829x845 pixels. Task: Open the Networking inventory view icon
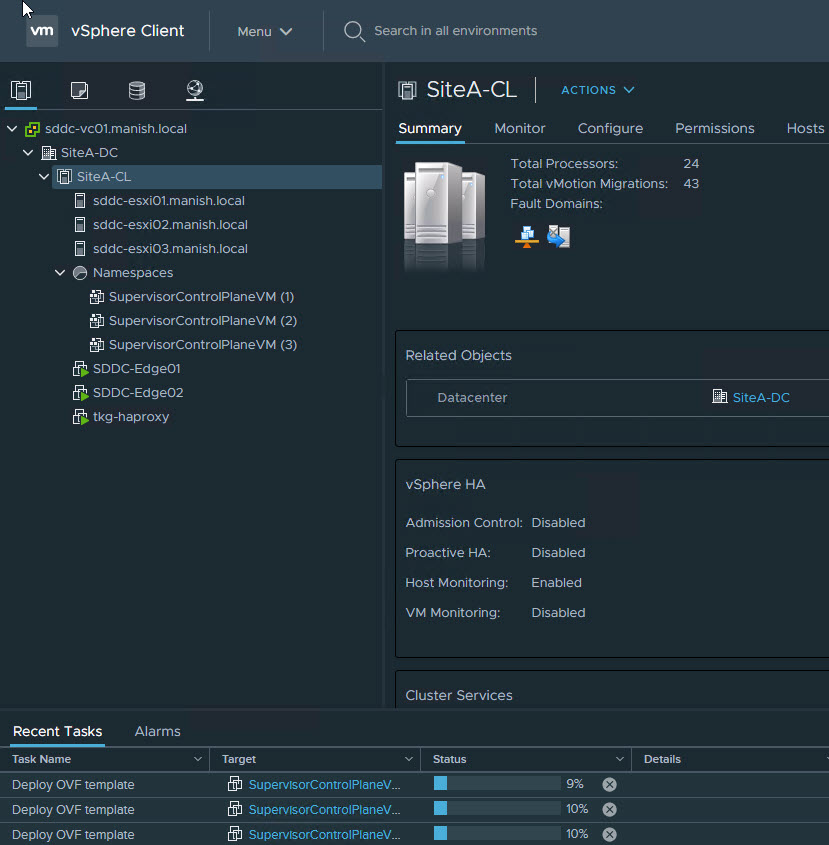point(195,91)
